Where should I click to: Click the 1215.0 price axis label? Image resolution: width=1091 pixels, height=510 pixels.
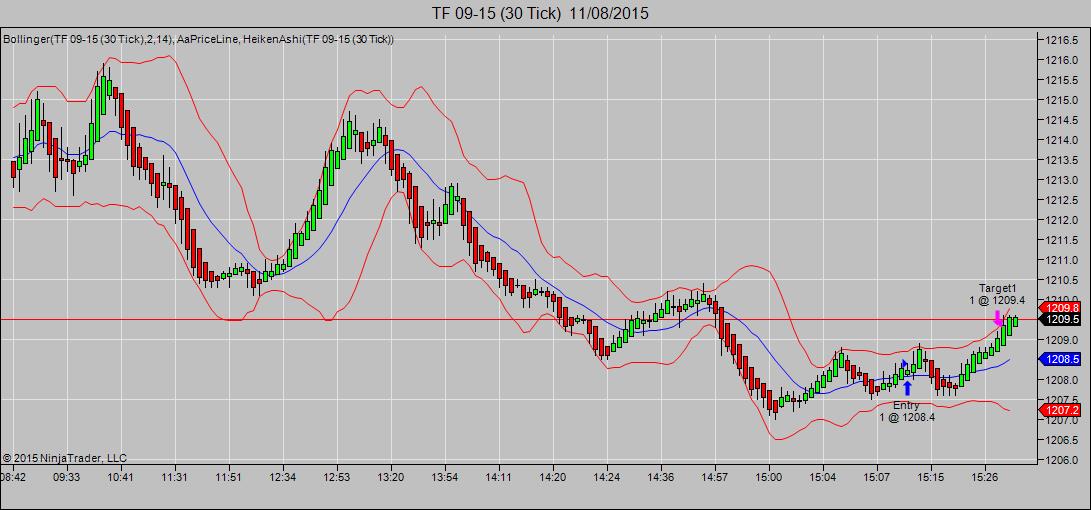click(x=1061, y=100)
